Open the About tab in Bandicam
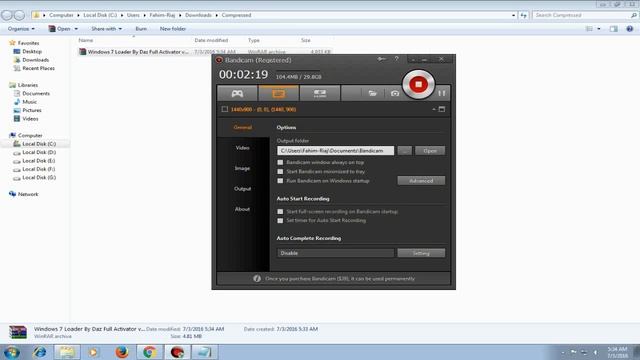This screenshot has height=360, width=640. coord(242,209)
